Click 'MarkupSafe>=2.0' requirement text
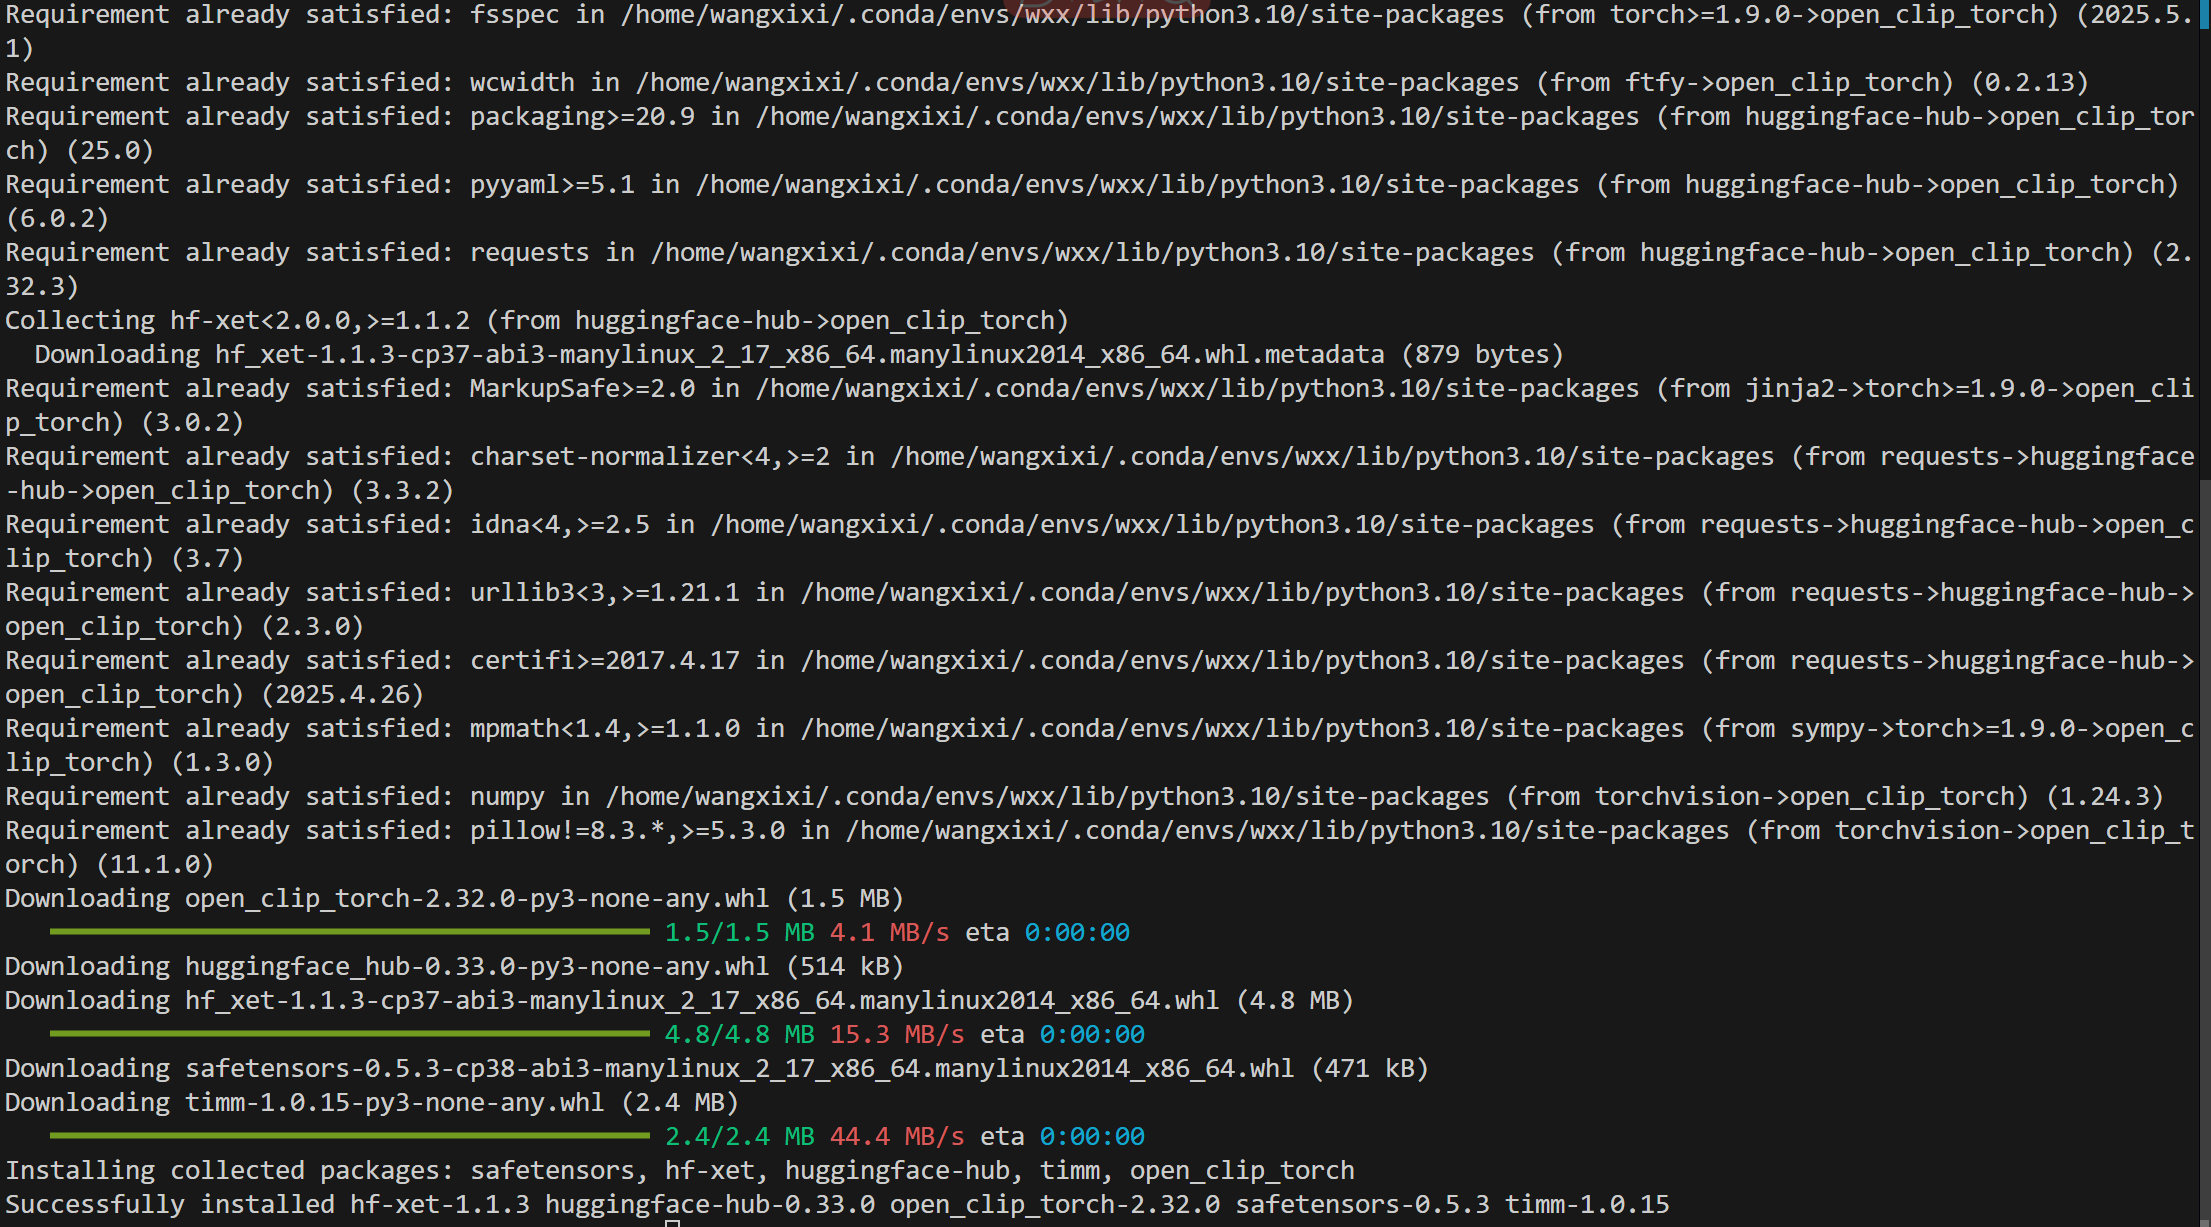 pyautogui.click(x=582, y=389)
